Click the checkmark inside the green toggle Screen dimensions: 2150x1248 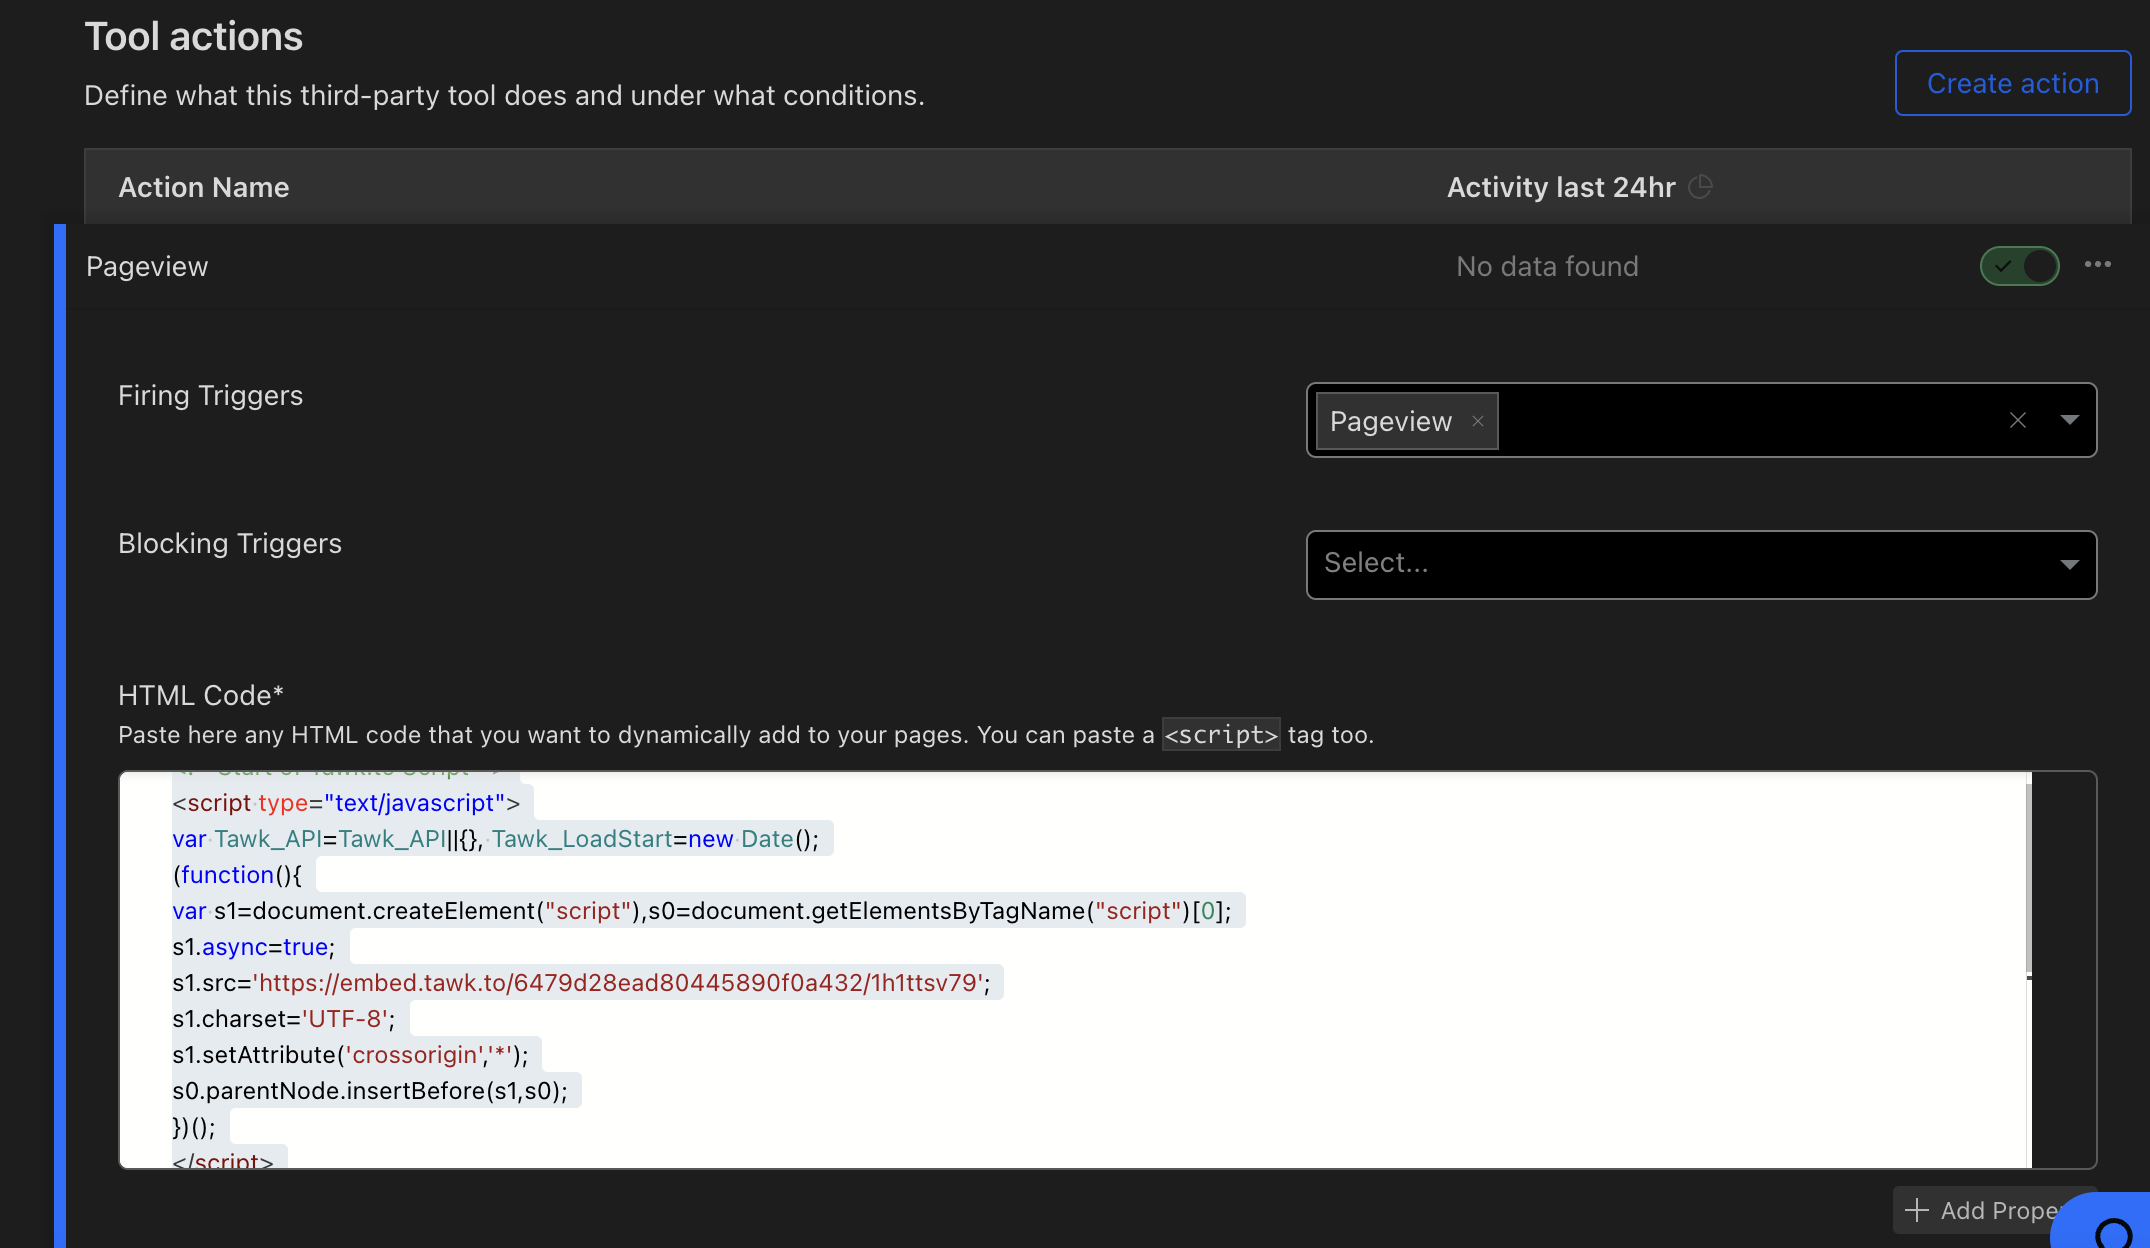(2003, 265)
